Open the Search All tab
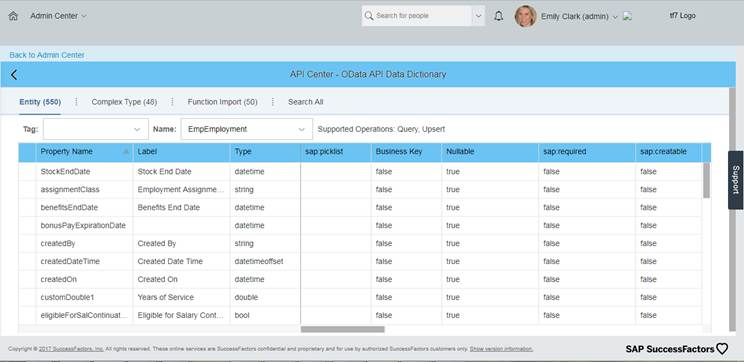744x364 pixels. tap(306, 102)
